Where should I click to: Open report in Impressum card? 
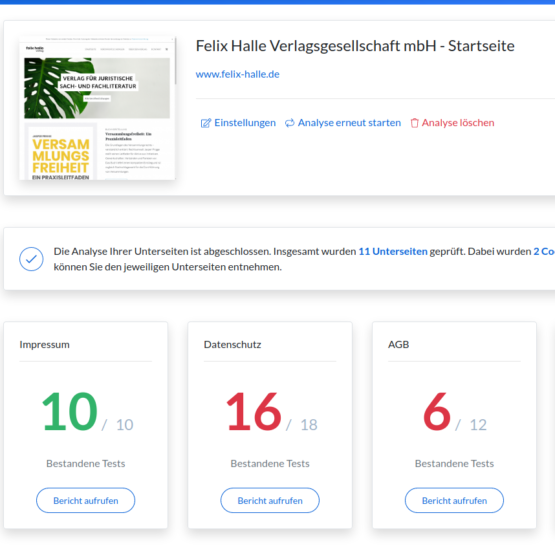coord(86,500)
